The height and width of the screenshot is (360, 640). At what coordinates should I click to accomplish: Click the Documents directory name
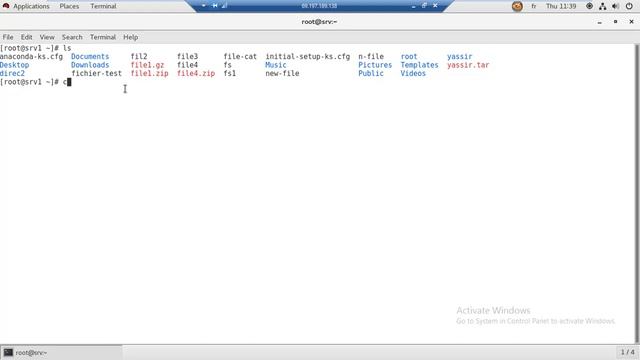90,57
